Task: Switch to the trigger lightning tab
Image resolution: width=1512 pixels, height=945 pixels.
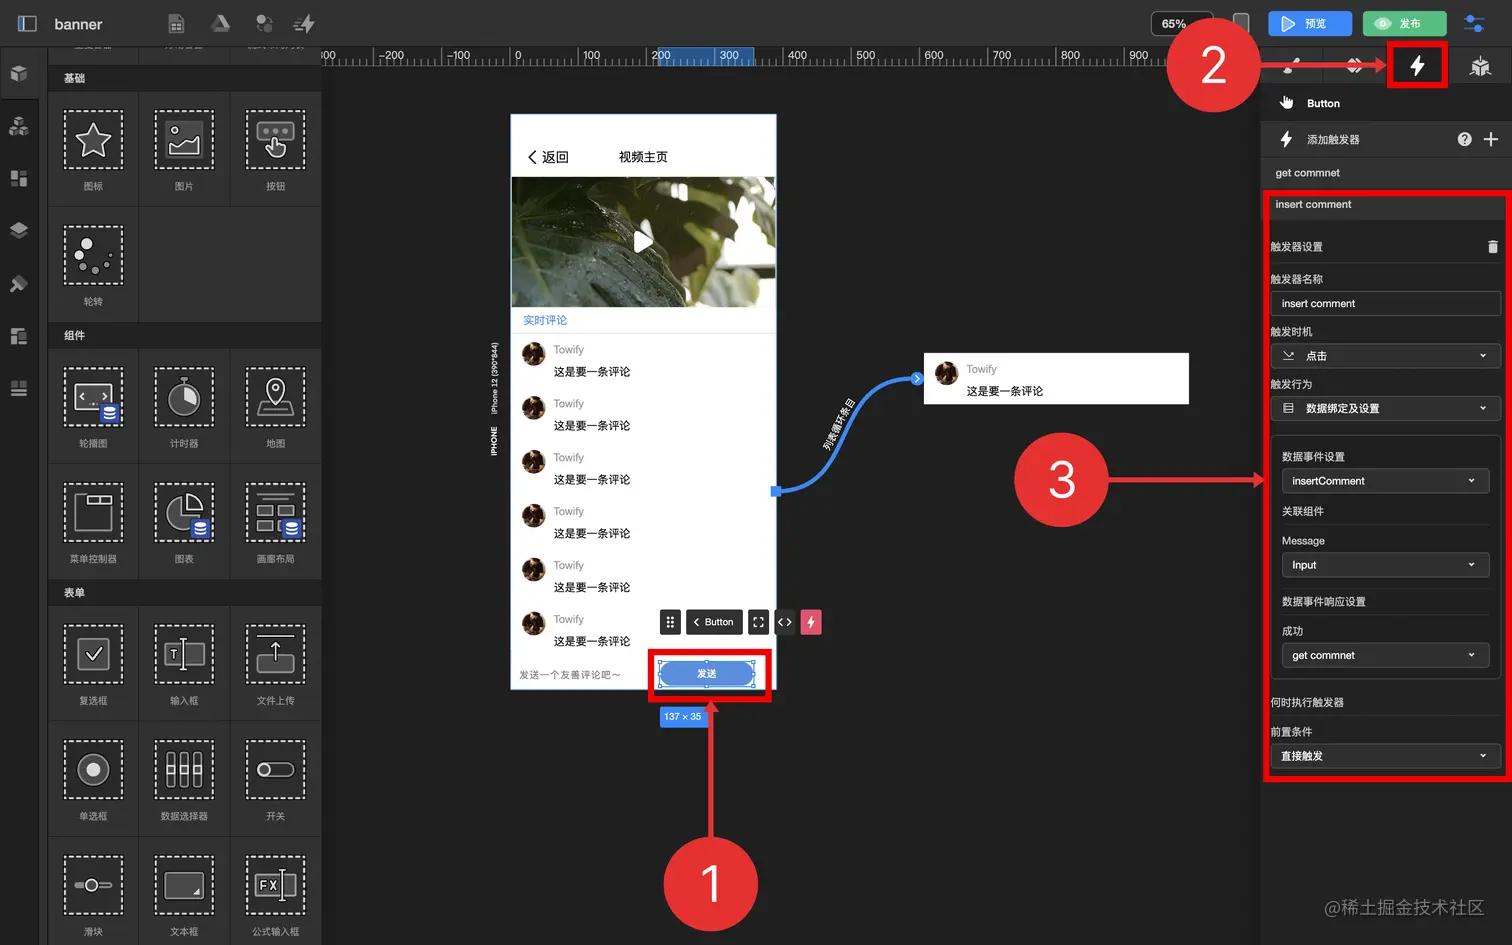Action: 1417,66
